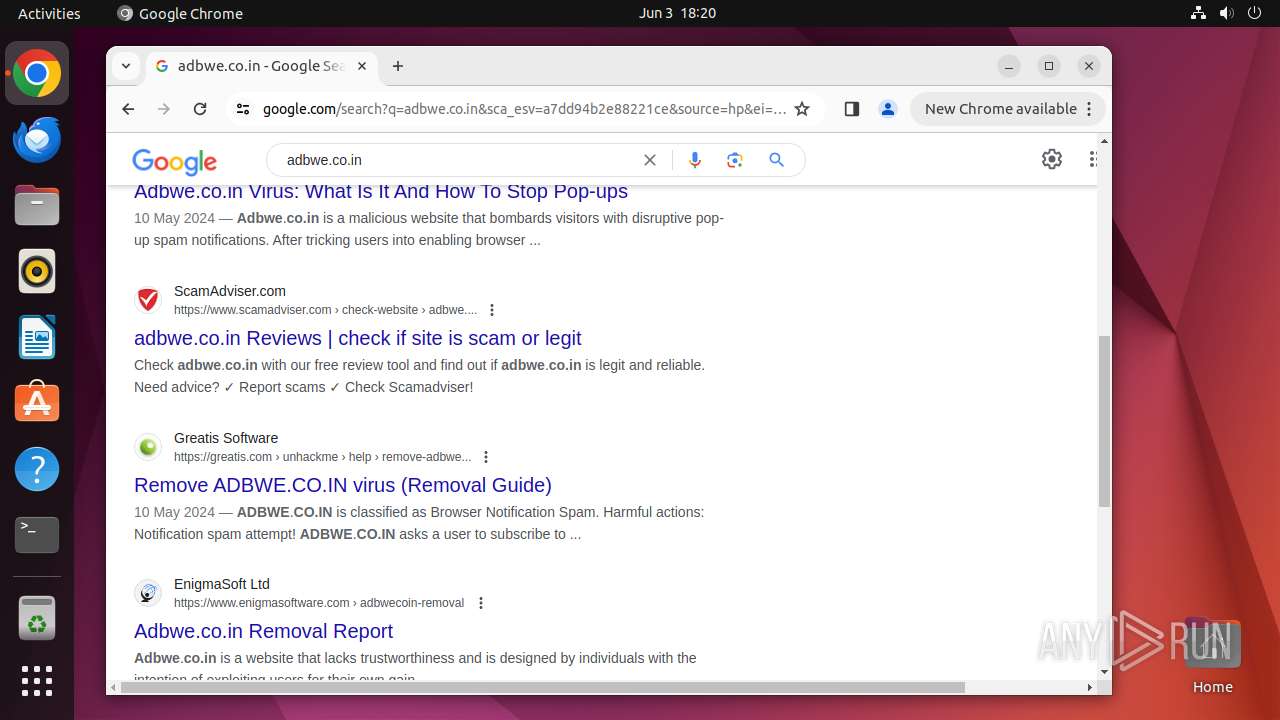This screenshot has height=720, width=1280.
Task: Go back to previous page
Action: click(128, 109)
